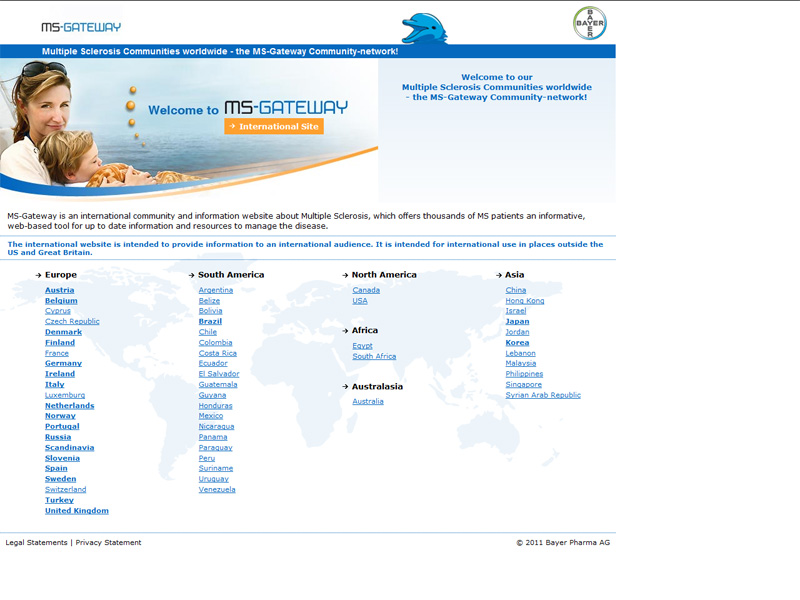Open the Netherlands link
The width and height of the screenshot is (800, 600).
[69, 406]
